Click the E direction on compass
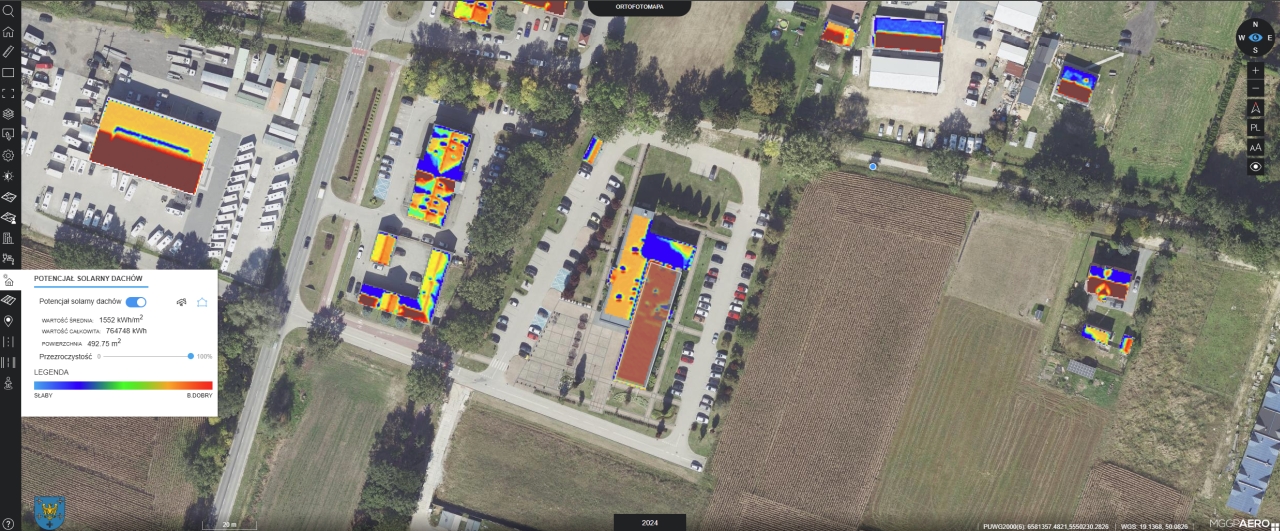This screenshot has height=531, width=1280. (x=1270, y=37)
